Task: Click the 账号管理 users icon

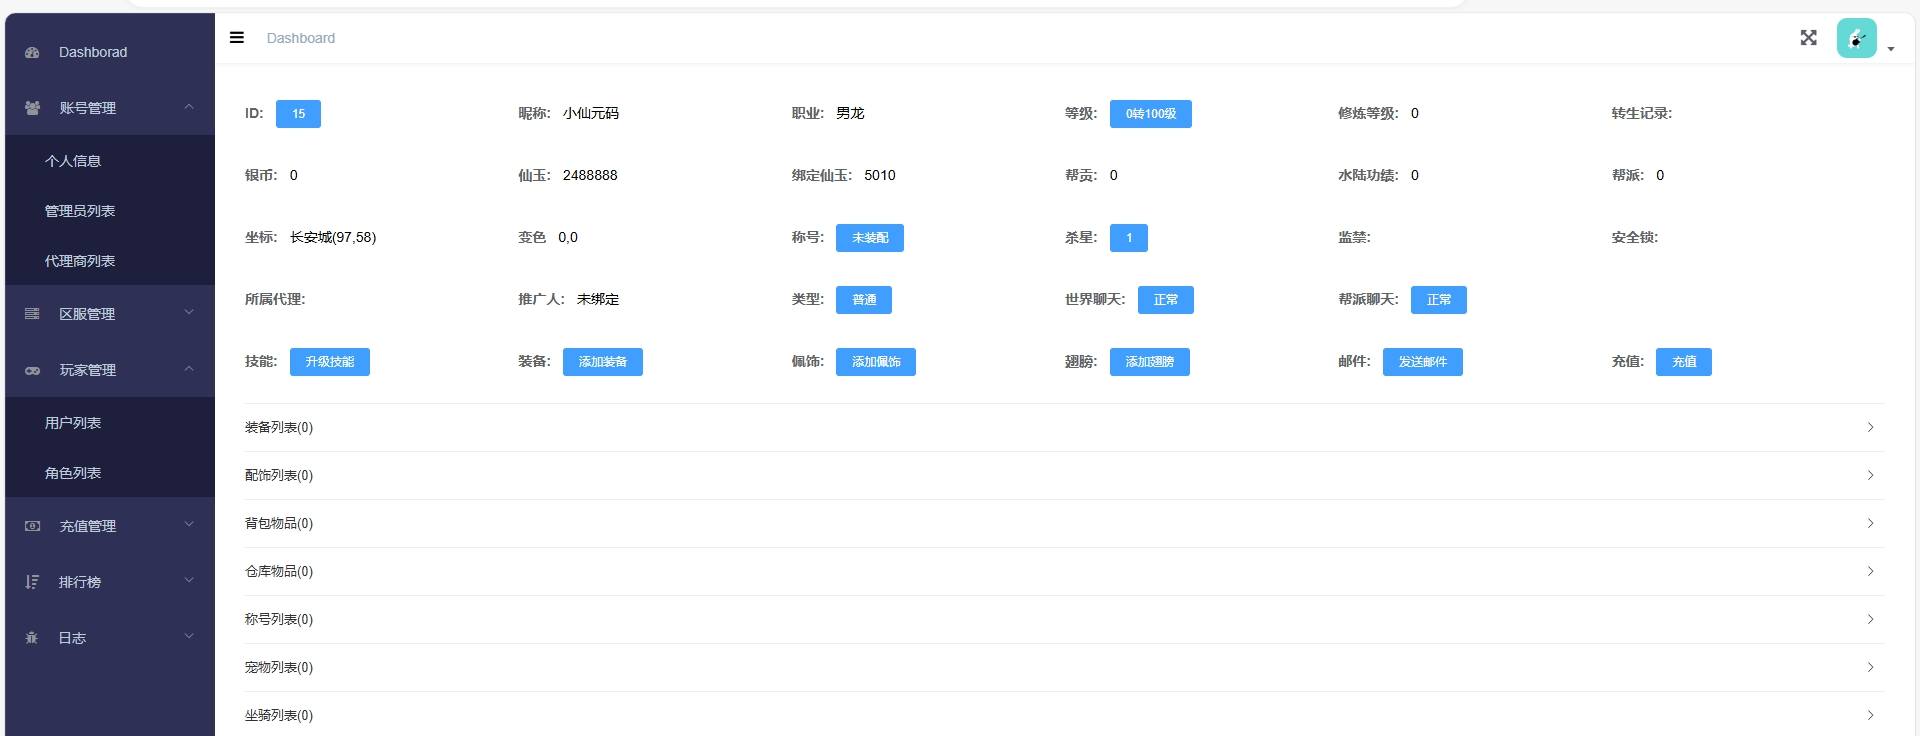Action: click(32, 108)
